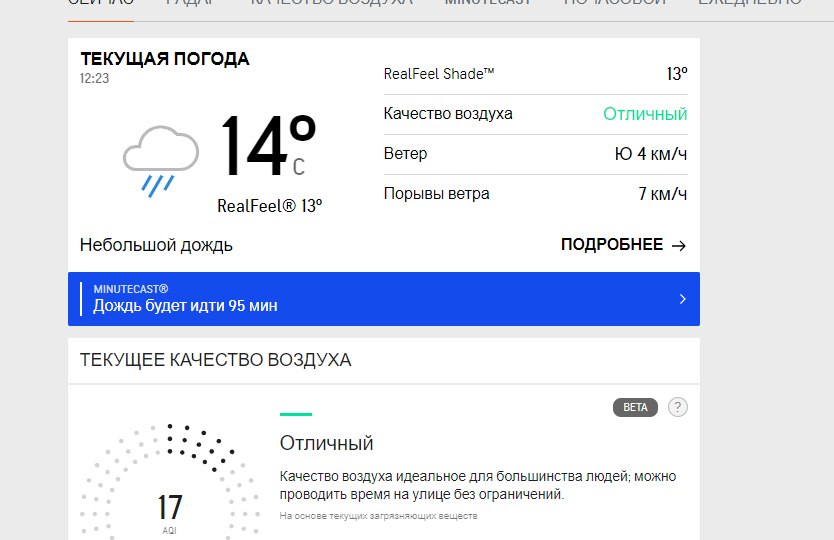Click the 'RealFeel Shade™' label
Image resolution: width=834 pixels, height=540 pixels.
click(439, 74)
